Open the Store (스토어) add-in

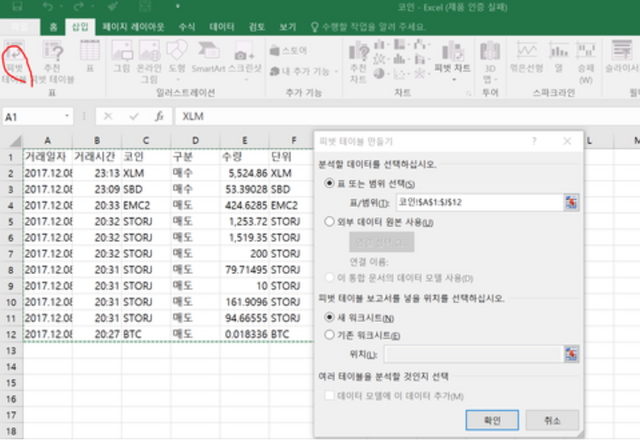288,51
